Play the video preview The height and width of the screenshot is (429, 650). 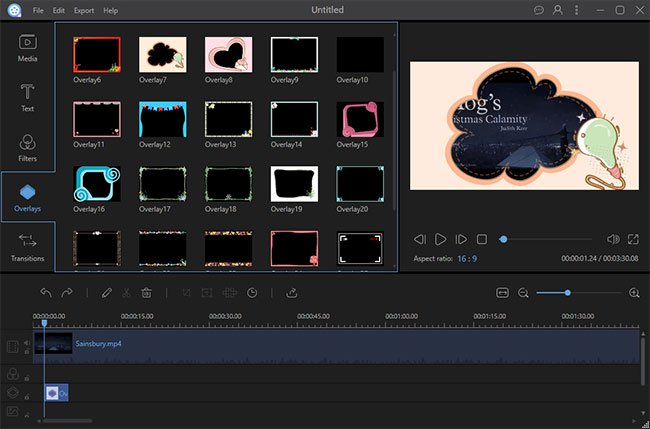pos(440,239)
